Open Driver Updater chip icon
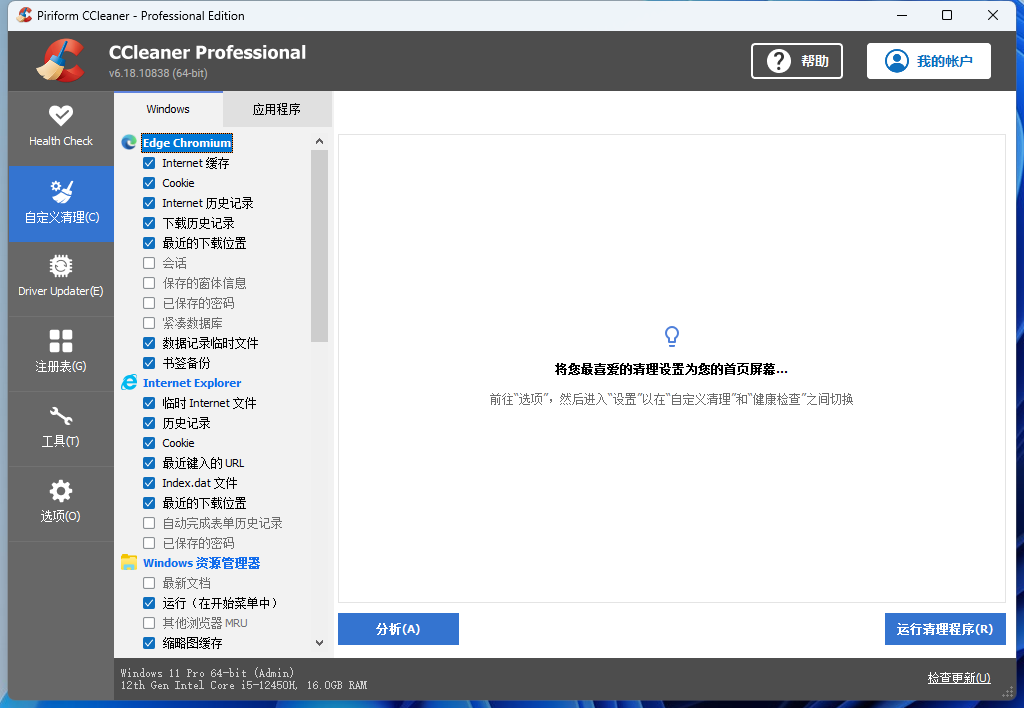Viewport: 1024px width, 708px height. [61, 266]
